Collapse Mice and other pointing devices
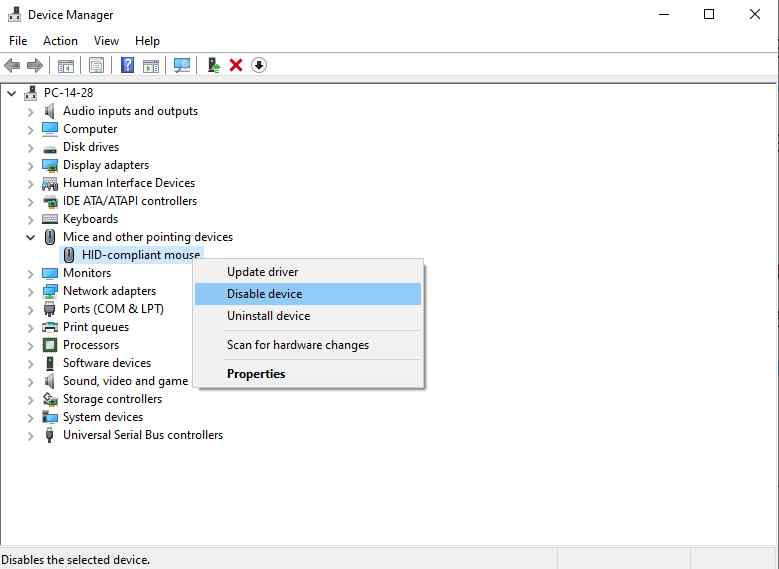This screenshot has height=569, width=779. coord(31,238)
